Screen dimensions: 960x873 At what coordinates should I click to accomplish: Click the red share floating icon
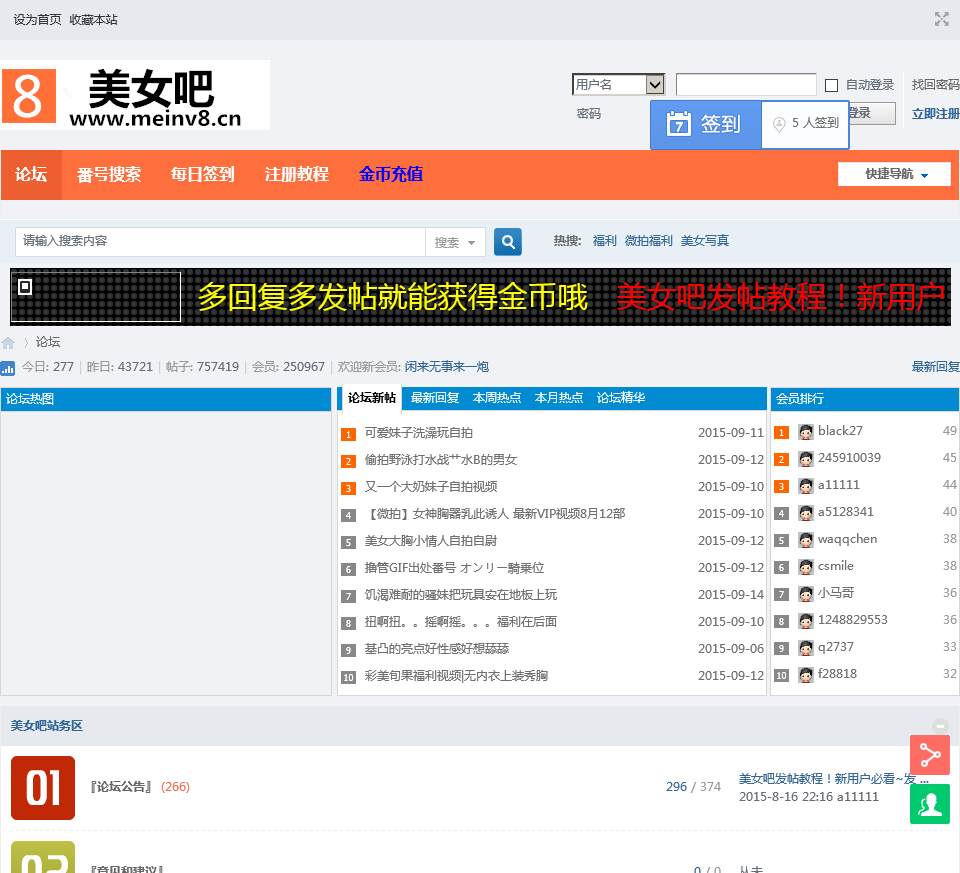[929, 755]
